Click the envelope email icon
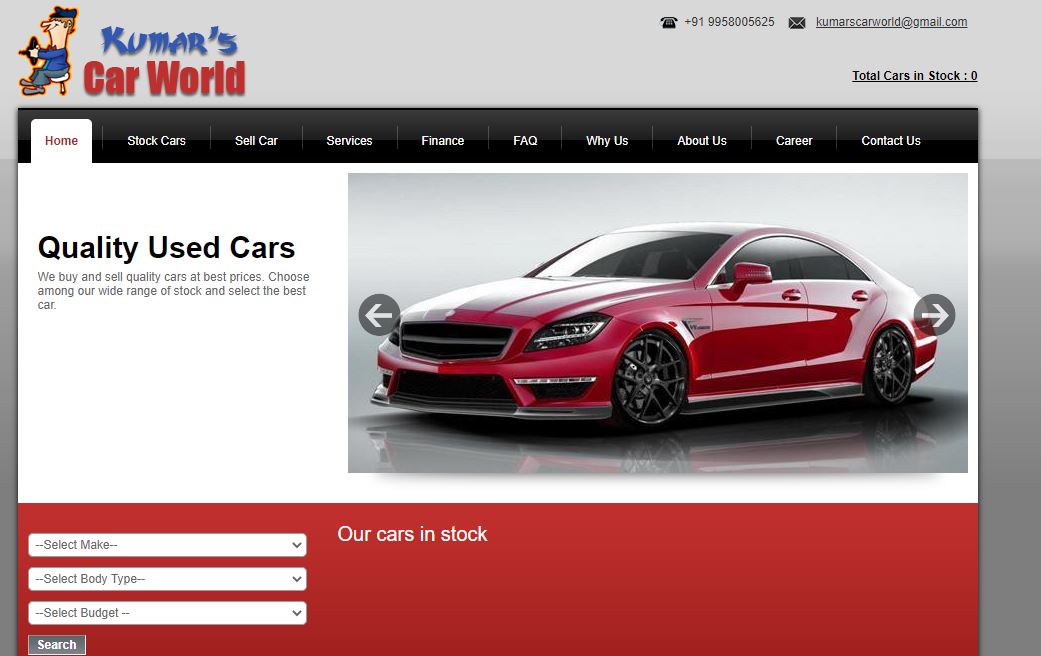This screenshot has width=1041, height=656. tap(797, 23)
